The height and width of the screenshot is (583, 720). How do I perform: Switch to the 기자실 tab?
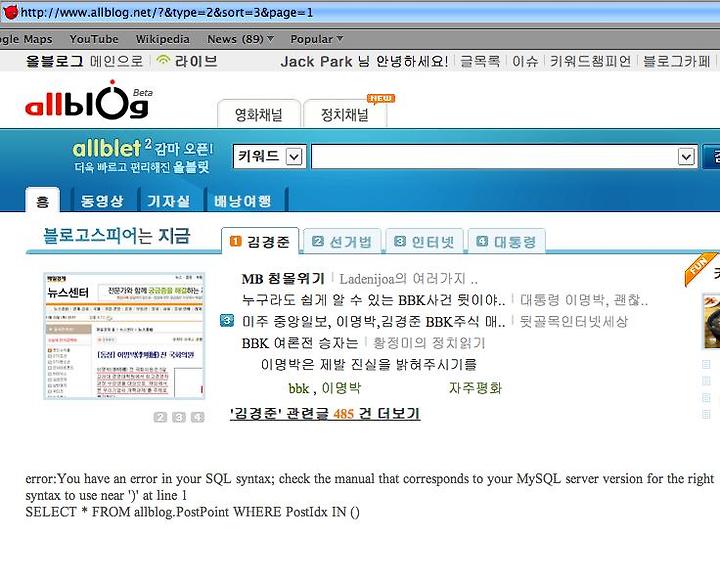[169, 201]
